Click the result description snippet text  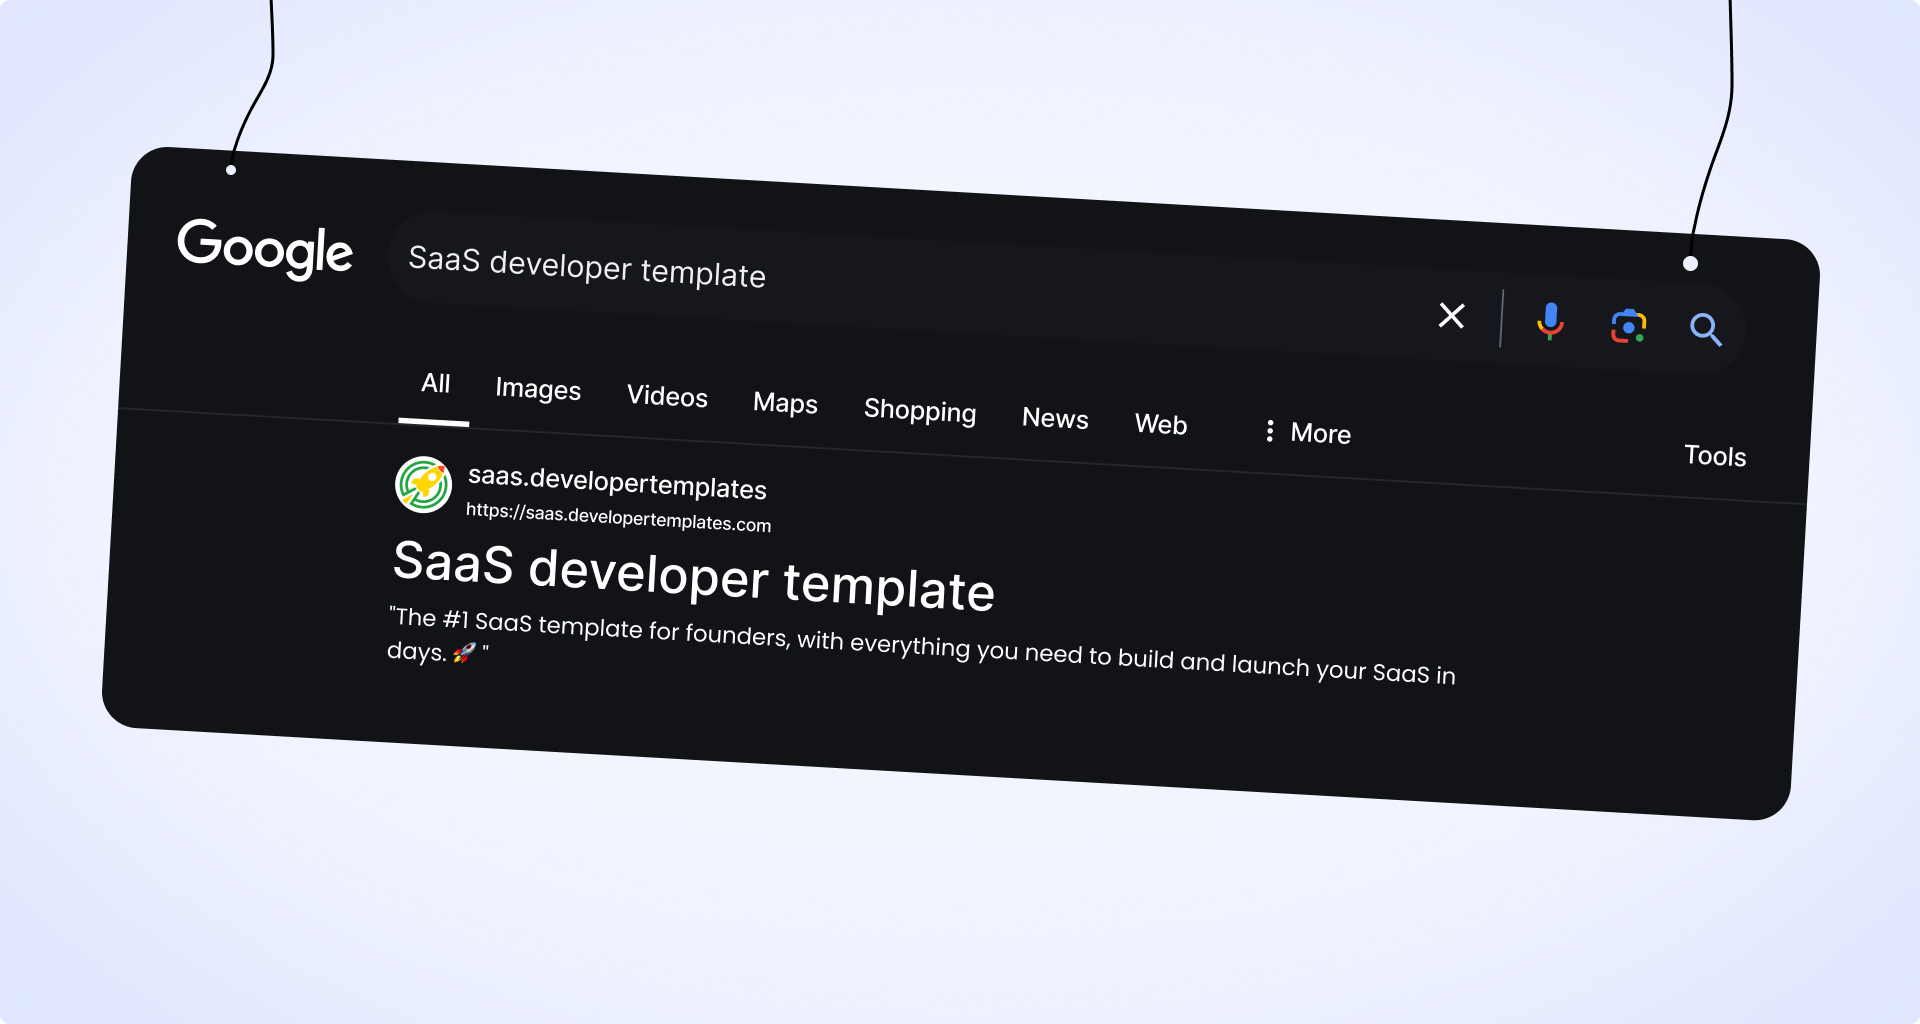pos(920,646)
